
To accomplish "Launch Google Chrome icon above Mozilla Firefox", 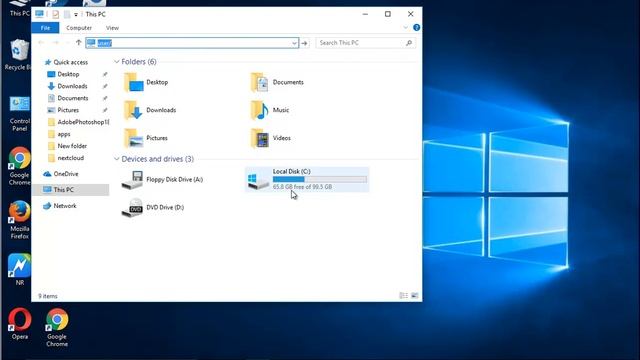I will pos(19,166).
